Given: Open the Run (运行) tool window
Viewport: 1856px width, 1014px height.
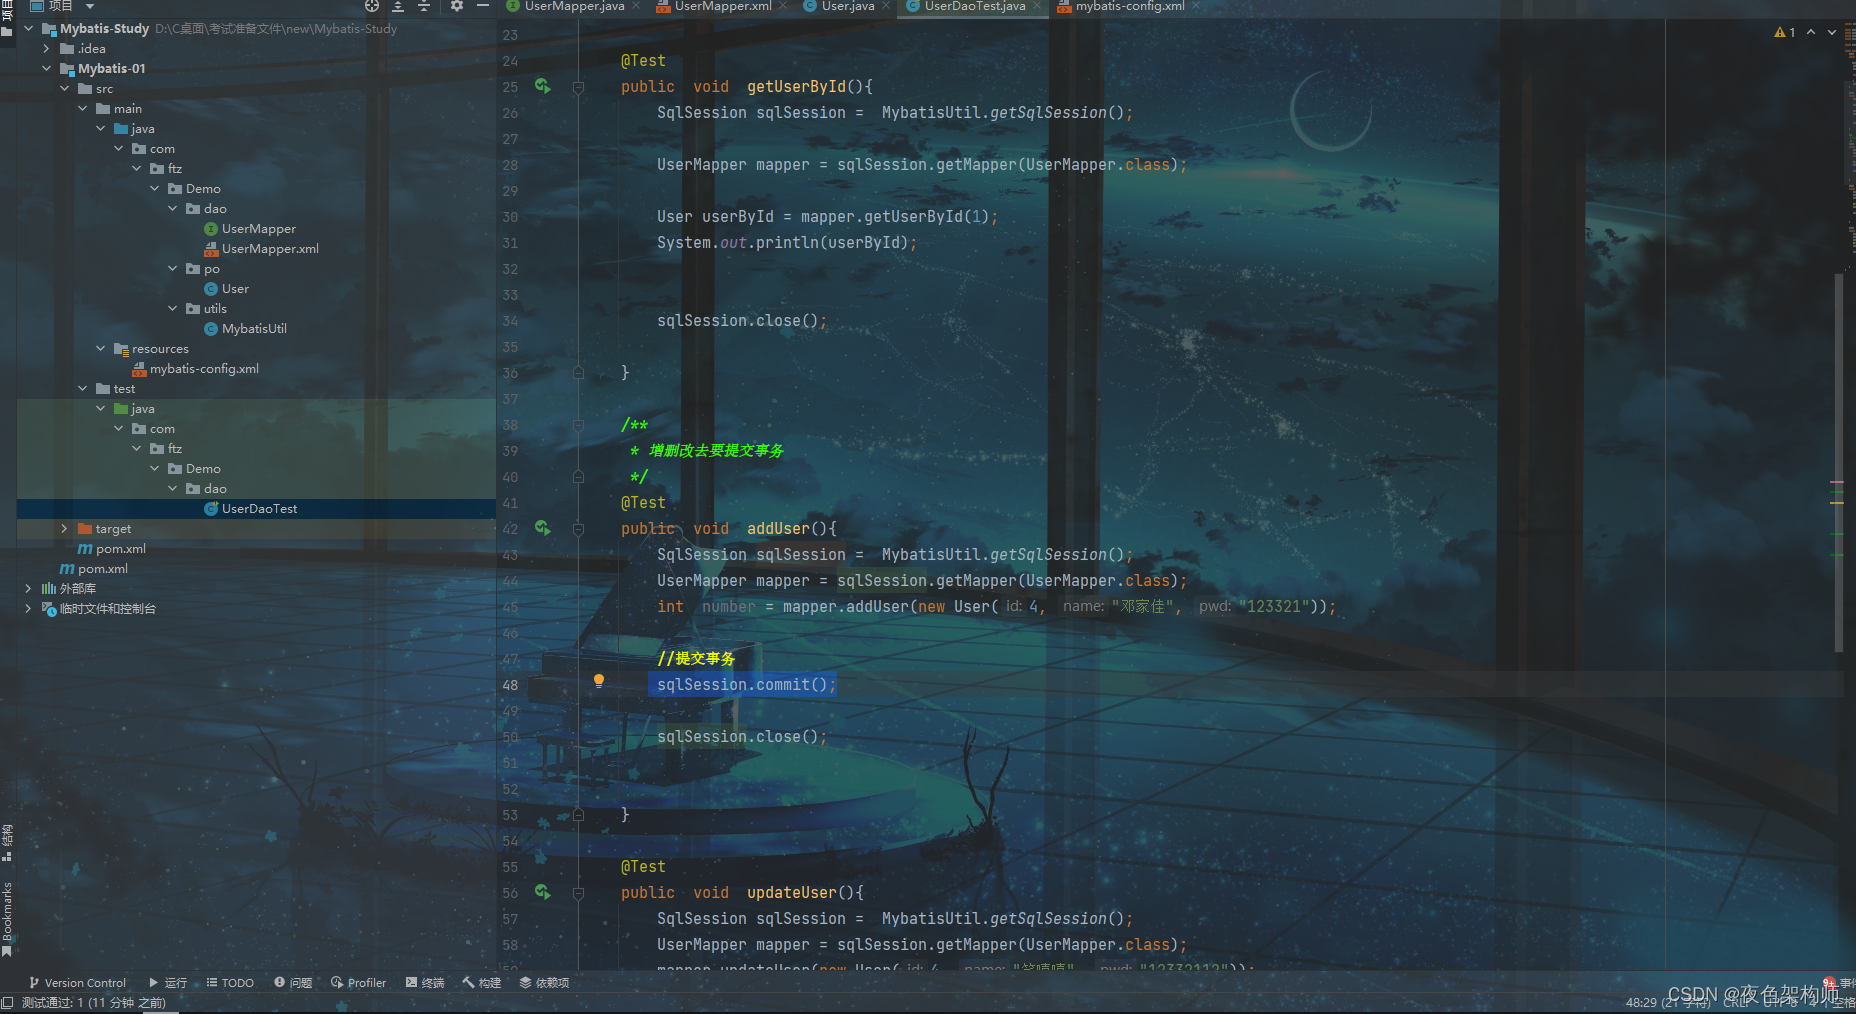Looking at the screenshot, I should (x=167, y=983).
